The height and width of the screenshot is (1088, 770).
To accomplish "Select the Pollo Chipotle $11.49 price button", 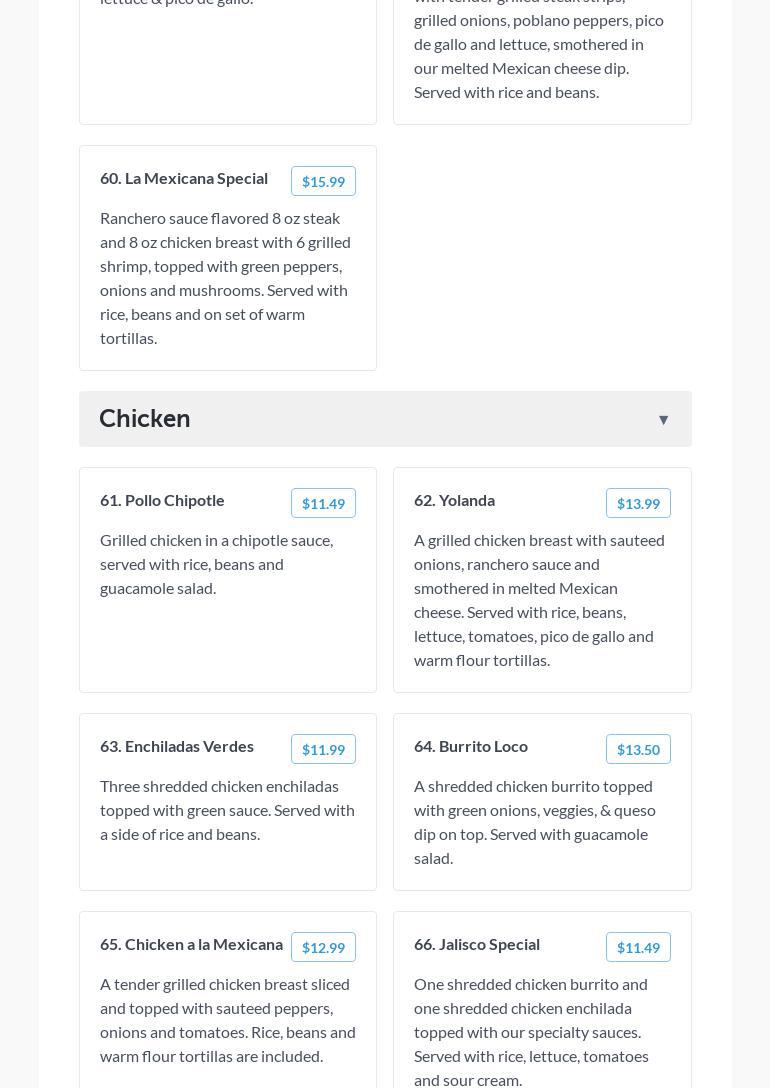I will (323, 503).
